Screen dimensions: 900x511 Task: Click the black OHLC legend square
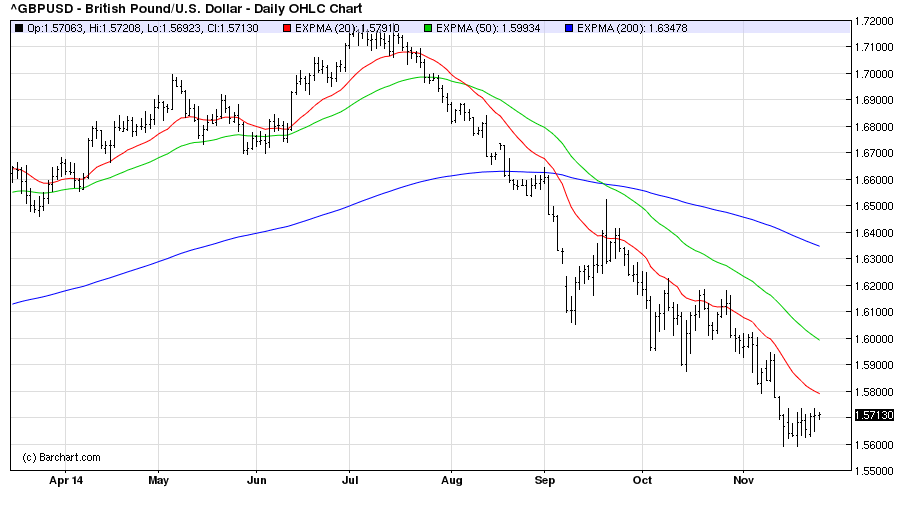tap(19, 27)
